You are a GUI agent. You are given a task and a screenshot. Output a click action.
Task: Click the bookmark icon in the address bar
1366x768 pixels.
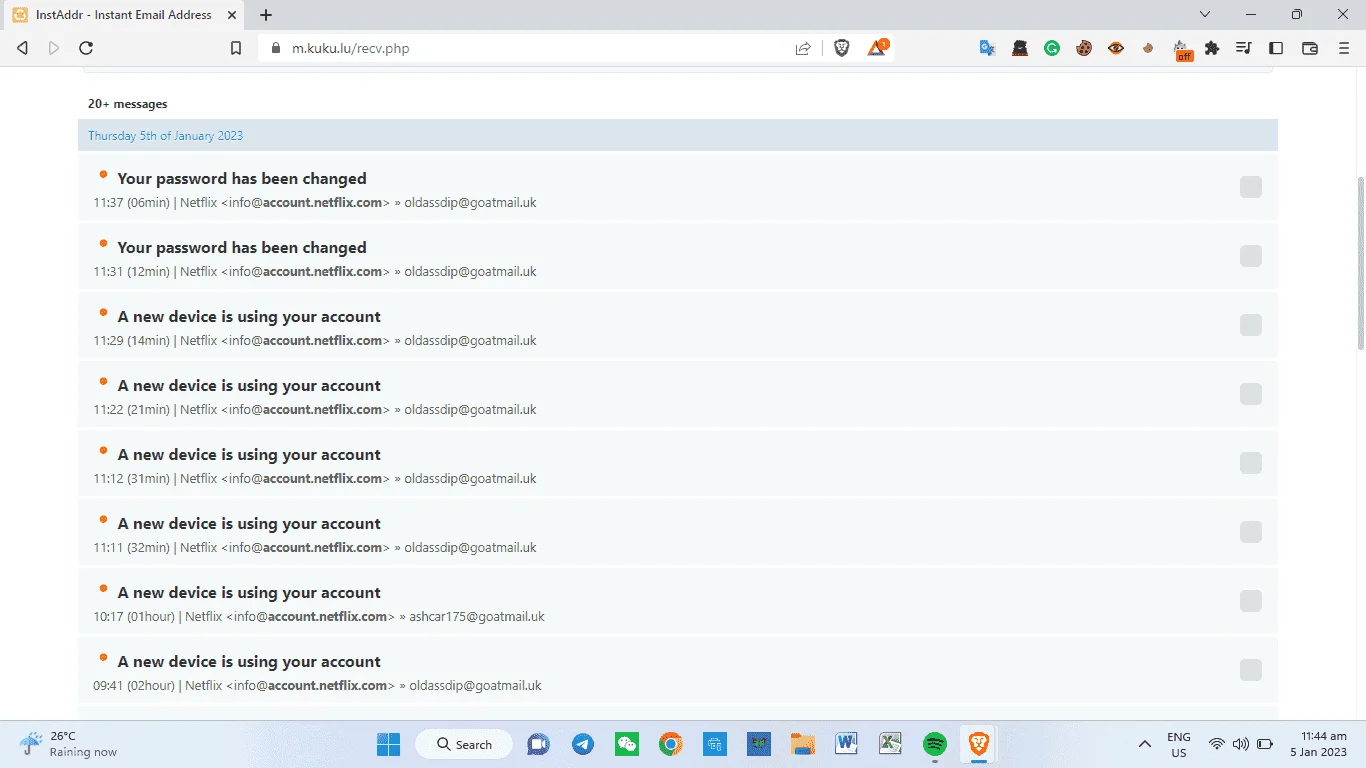coord(236,48)
